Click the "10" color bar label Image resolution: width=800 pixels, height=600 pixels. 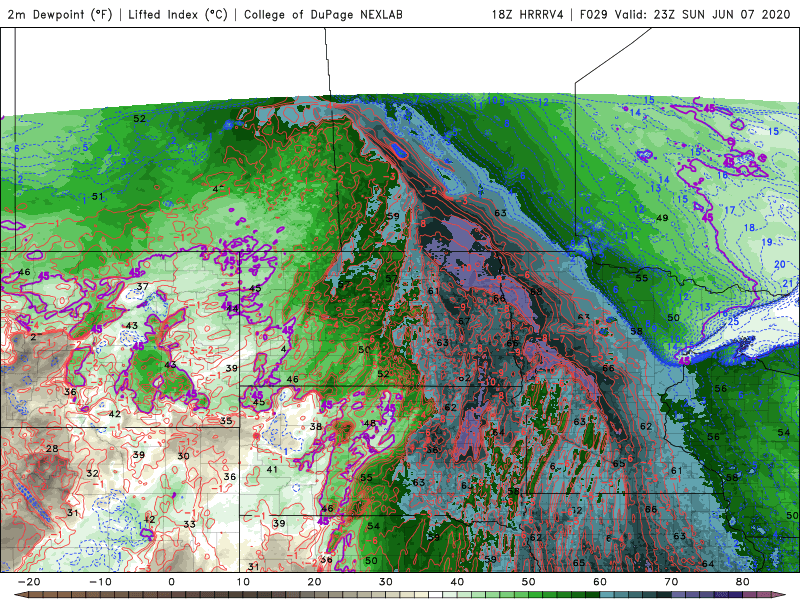tap(243, 582)
